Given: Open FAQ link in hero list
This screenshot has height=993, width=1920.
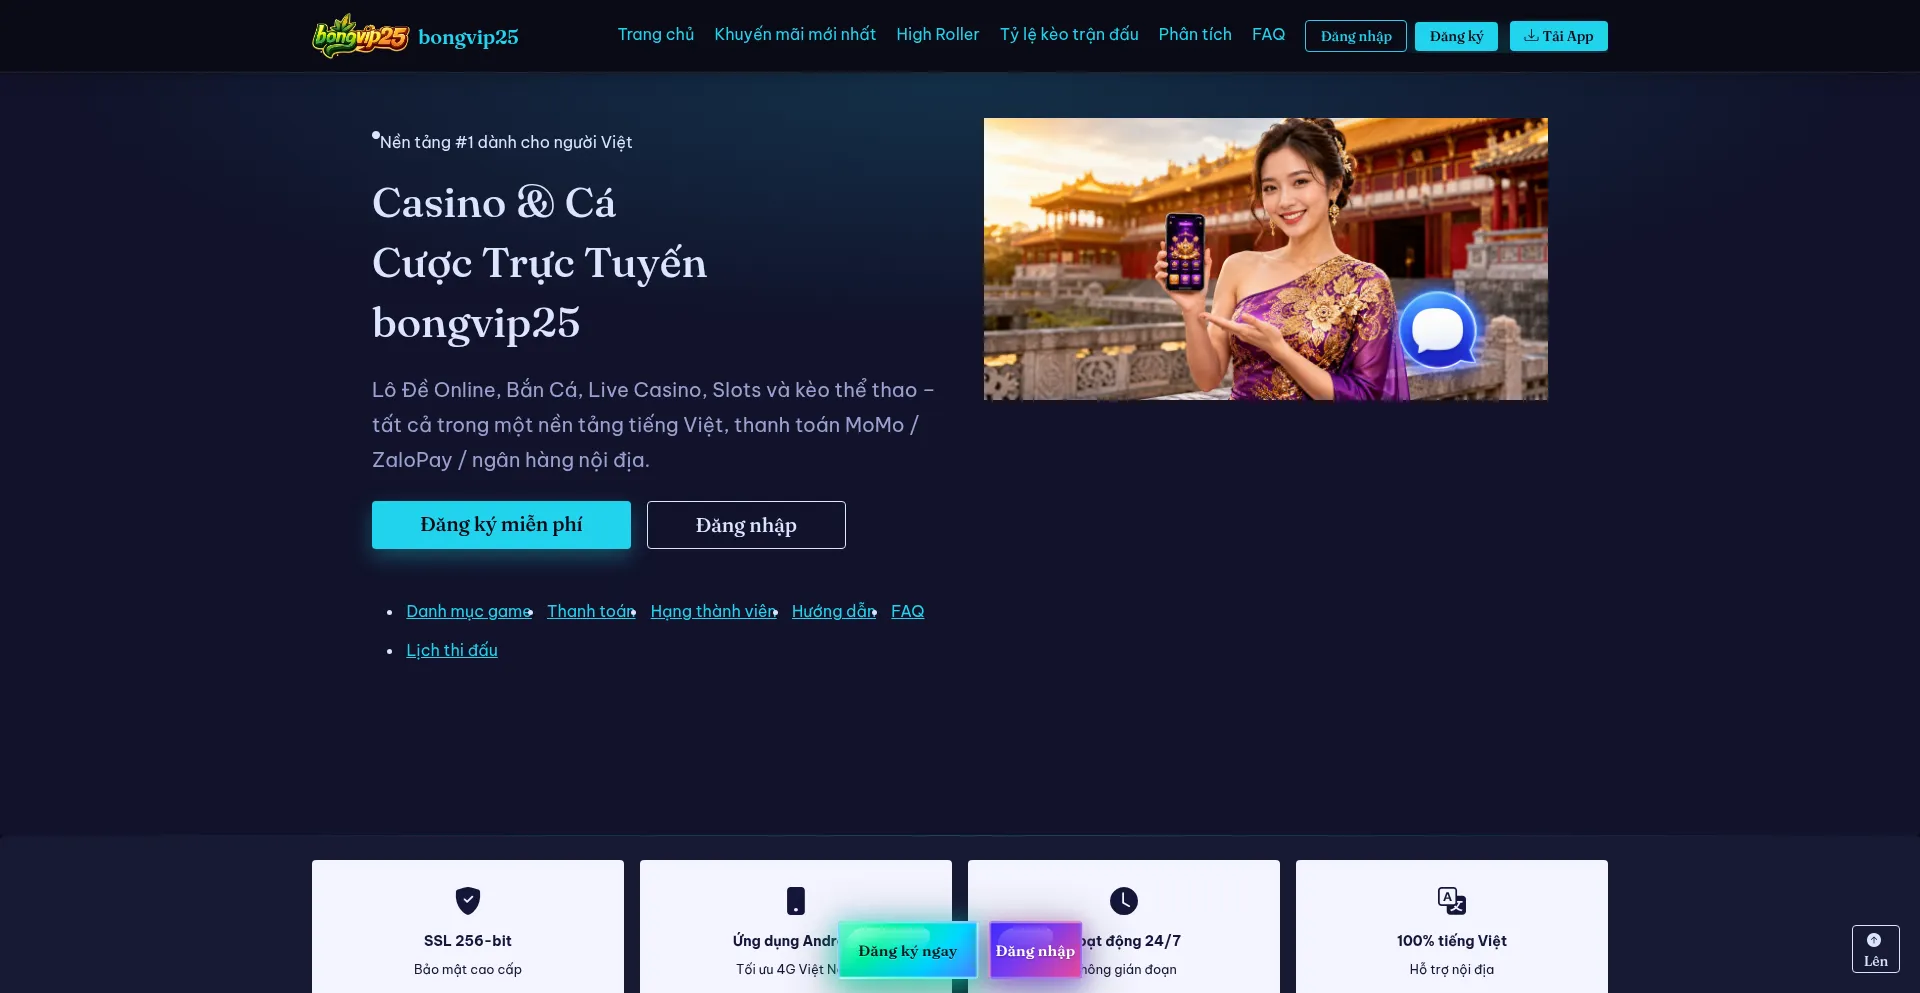Looking at the screenshot, I should tap(907, 611).
